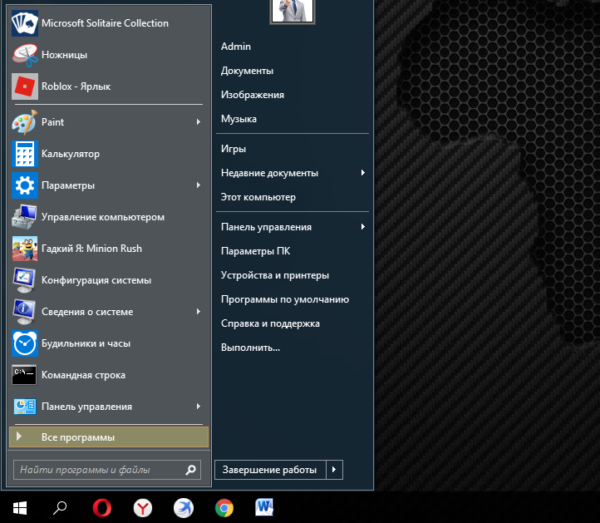Launch Opera from the taskbar
This screenshot has width=600, height=523.
point(102,508)
